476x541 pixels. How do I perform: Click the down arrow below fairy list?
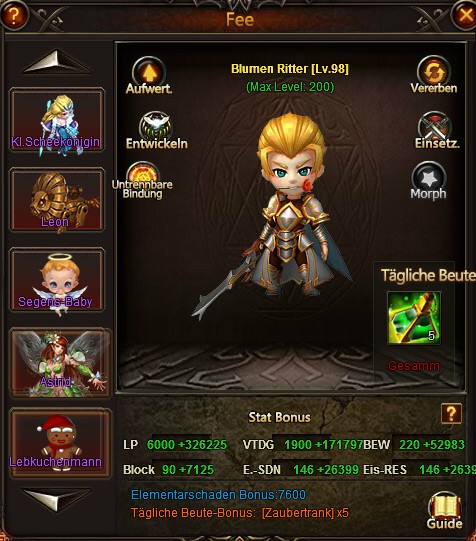click(x=57, y=499)
